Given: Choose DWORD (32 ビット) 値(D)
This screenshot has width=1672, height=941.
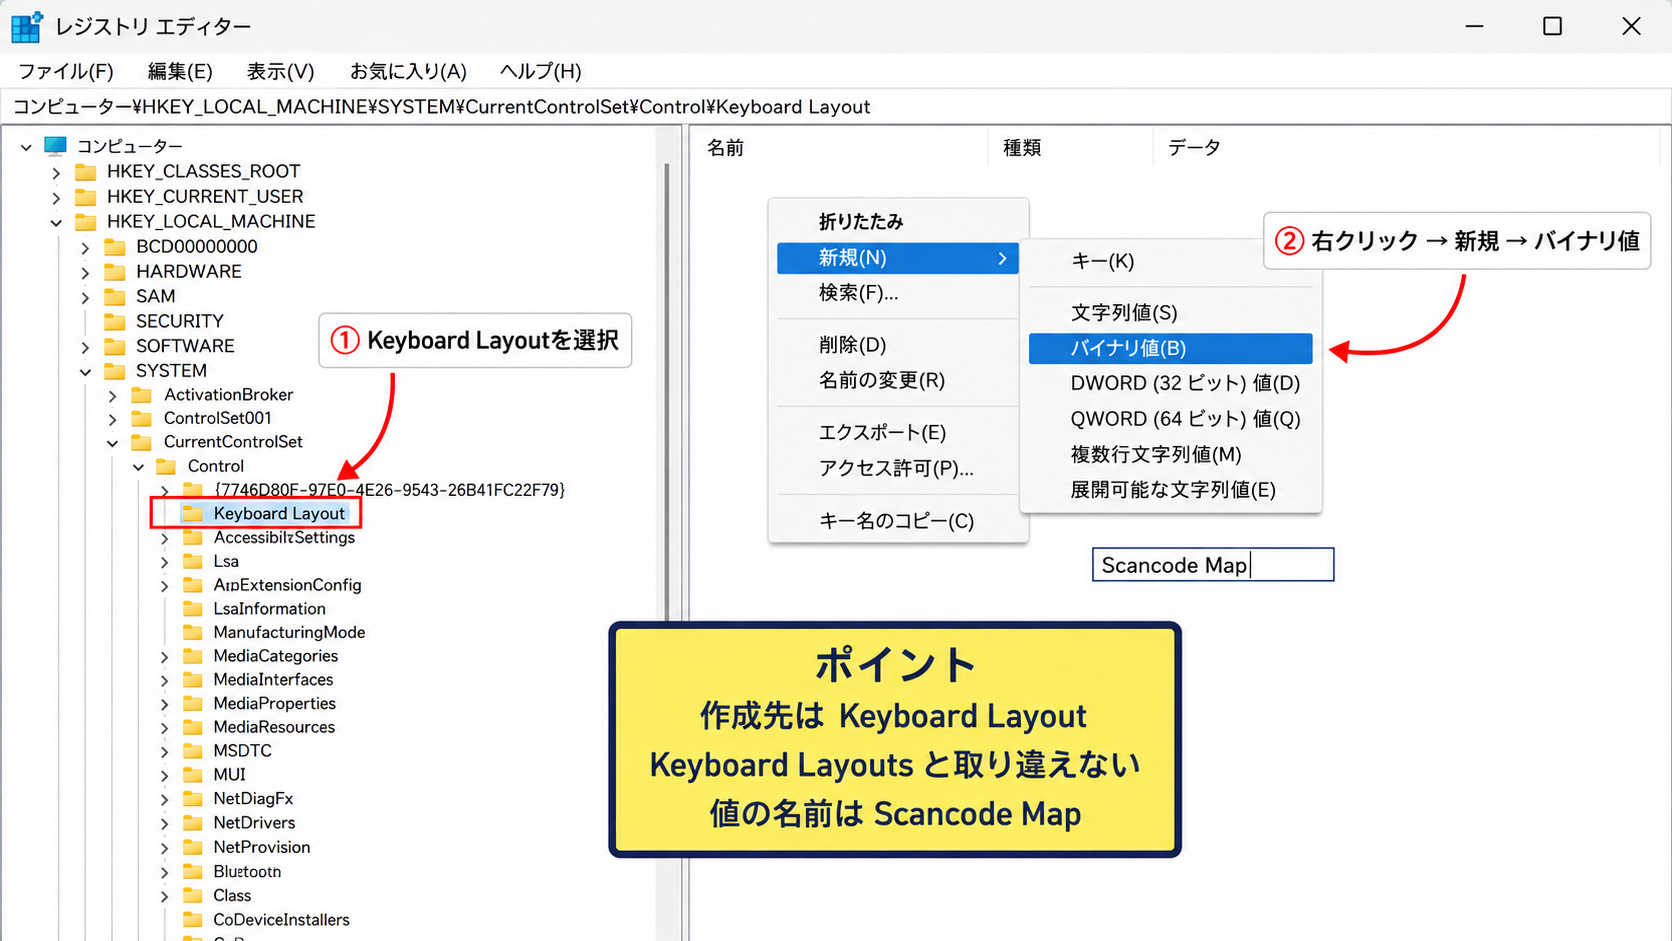Looking at the screenshot, I should click(x=1170, y=383).
